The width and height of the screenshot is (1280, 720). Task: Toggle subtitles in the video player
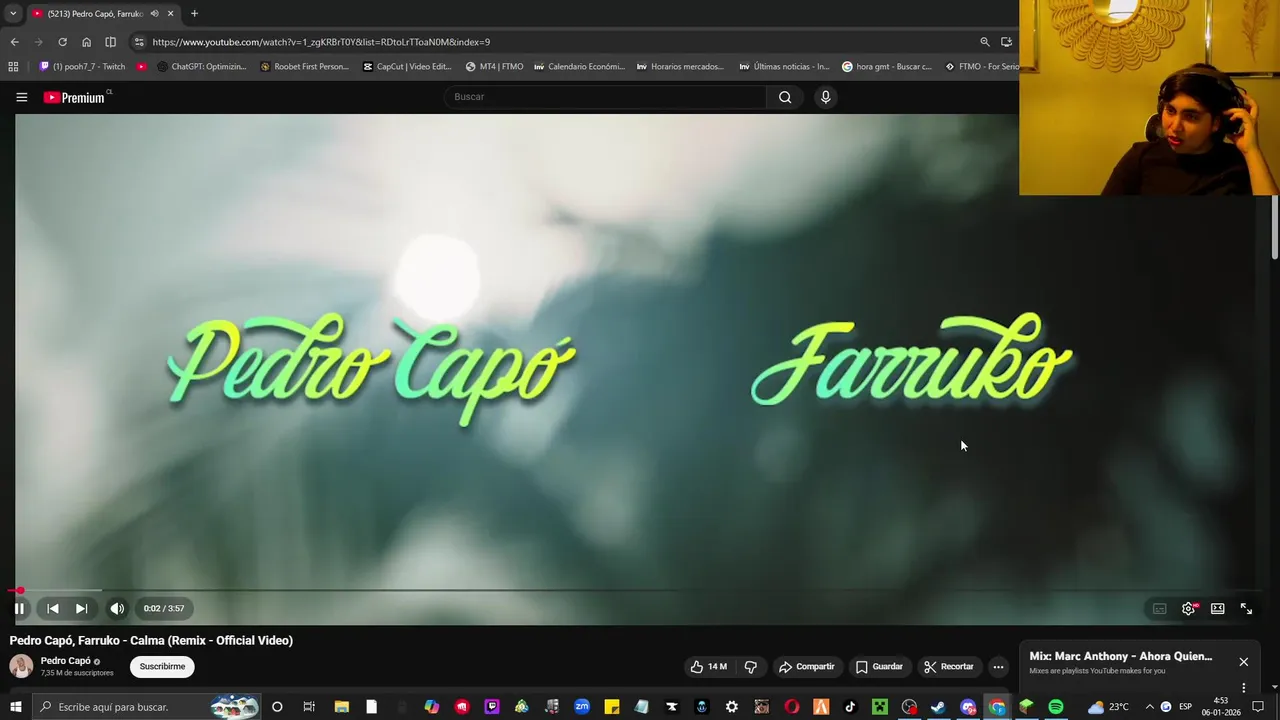pos(1159,608)
